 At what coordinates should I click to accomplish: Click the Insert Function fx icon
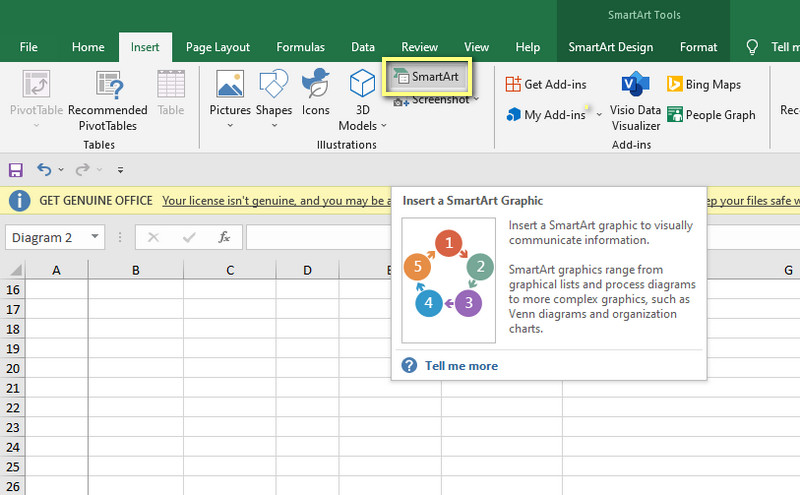[224, 237]
